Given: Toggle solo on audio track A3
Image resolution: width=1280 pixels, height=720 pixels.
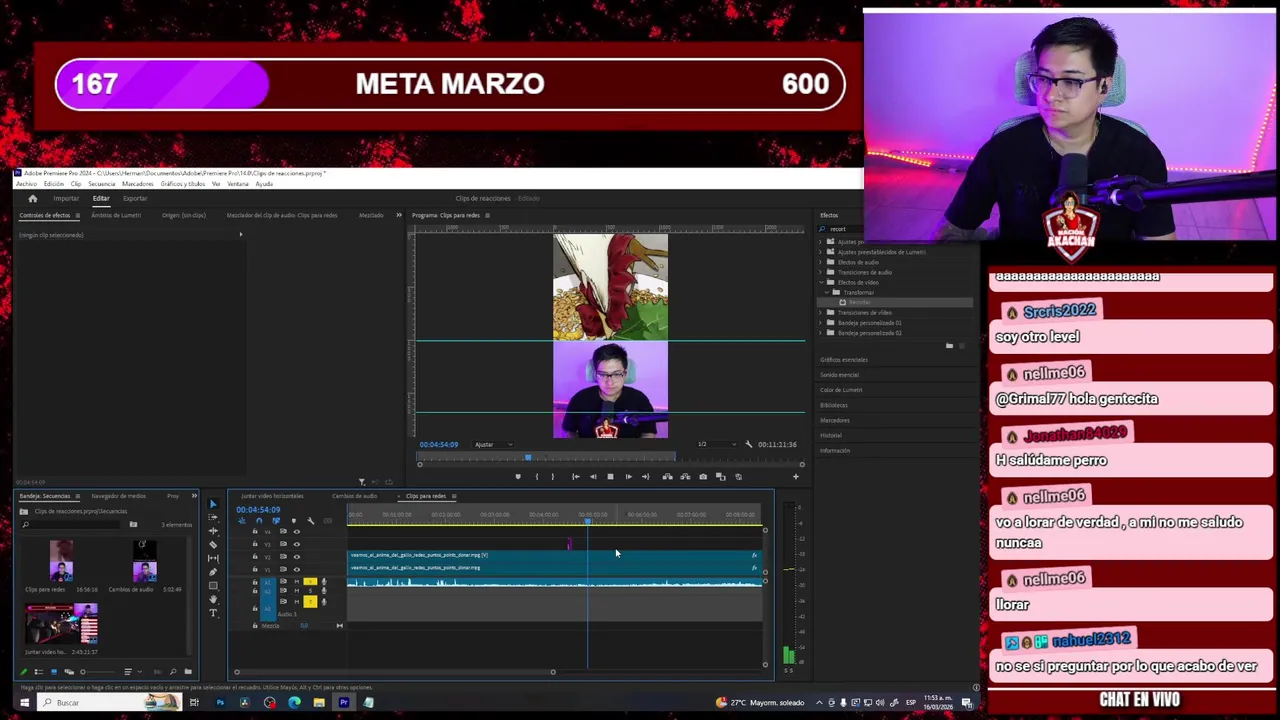Looking at the screenshot, I should tap(310, 602).
